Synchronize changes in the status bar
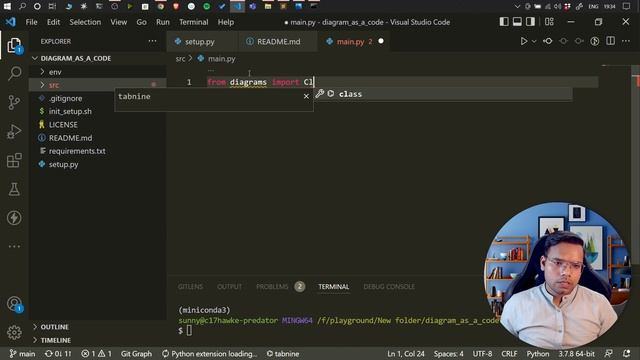Viewport: 640px width, 360px height. [x=58, y=353]
